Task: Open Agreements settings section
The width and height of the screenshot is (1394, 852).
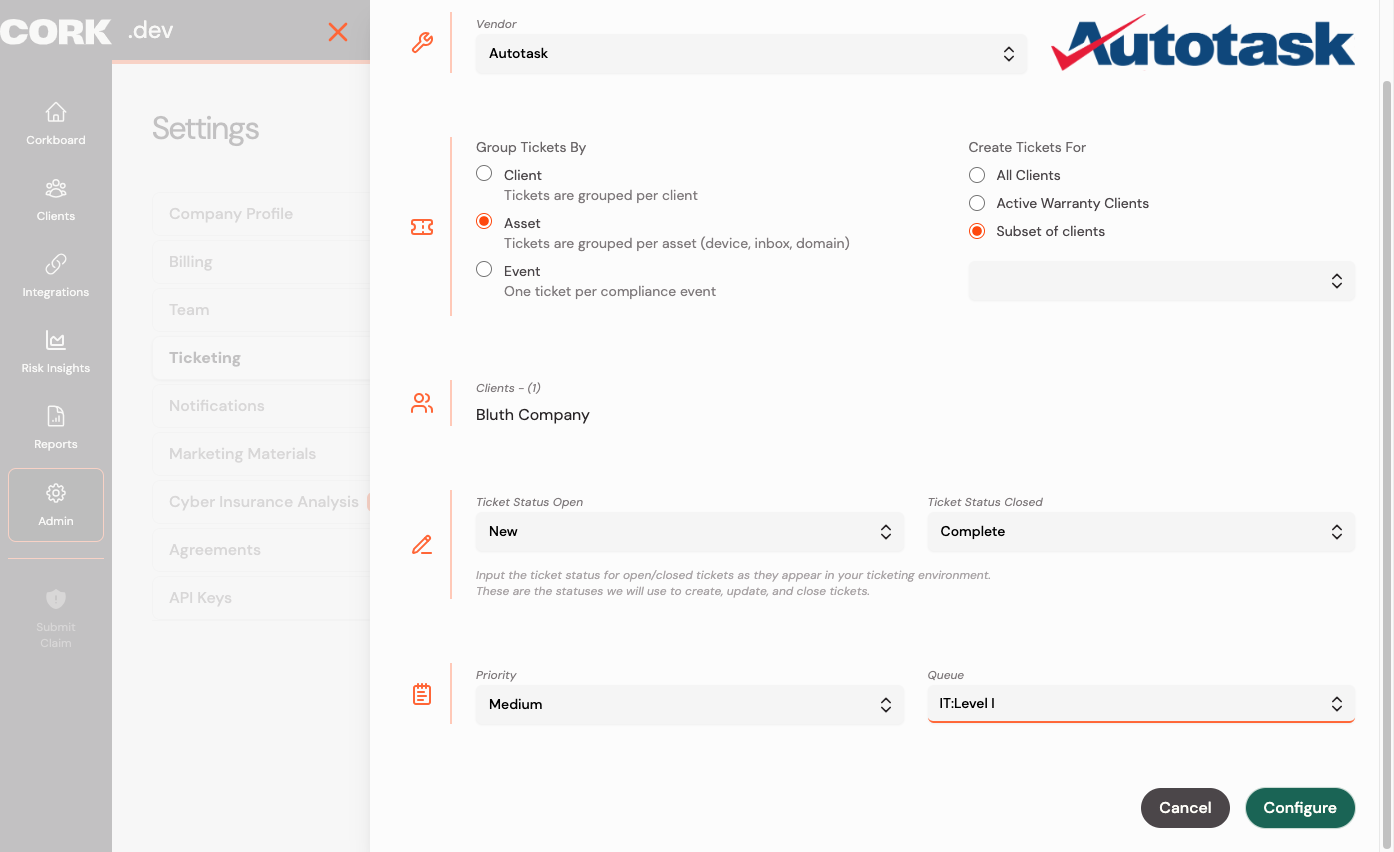Action: [x=261, y=550]
